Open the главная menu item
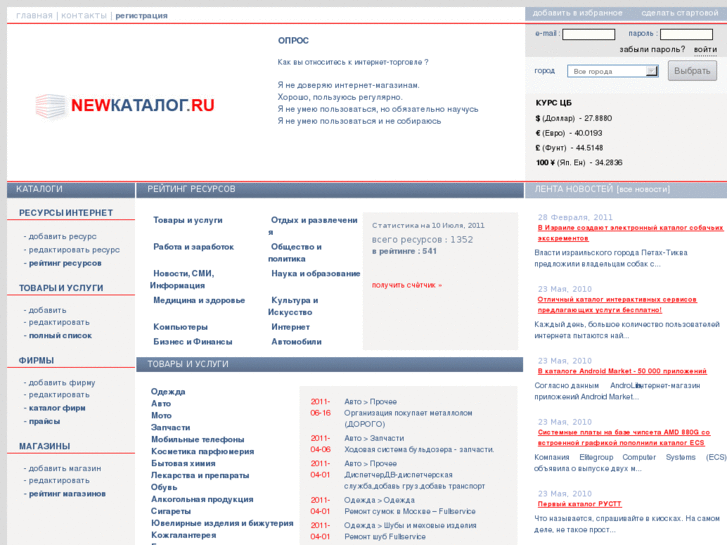727x545 pixels. pyautogui.click(x=35, y=15)
